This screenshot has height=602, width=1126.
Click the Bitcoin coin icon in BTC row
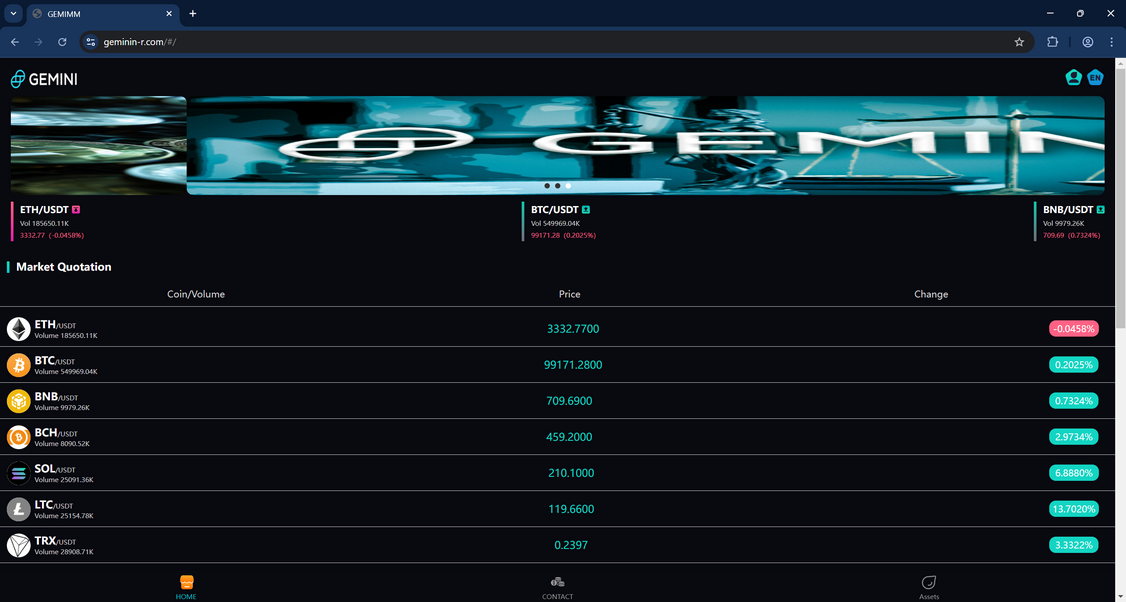[19, 365]
